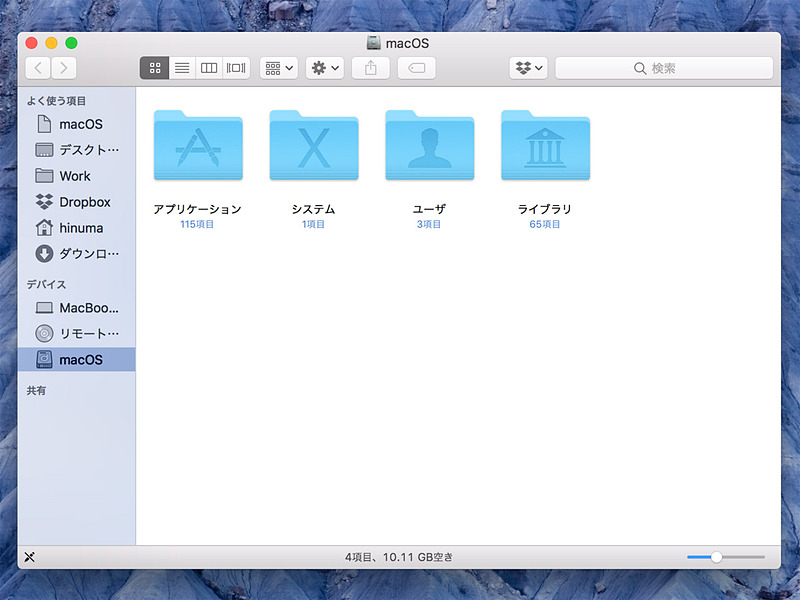Image resolution: width=800 pixels, height=600 pixels.
Task: Click the macOS disk icon in title bar
Action: [x=373, y=43]
